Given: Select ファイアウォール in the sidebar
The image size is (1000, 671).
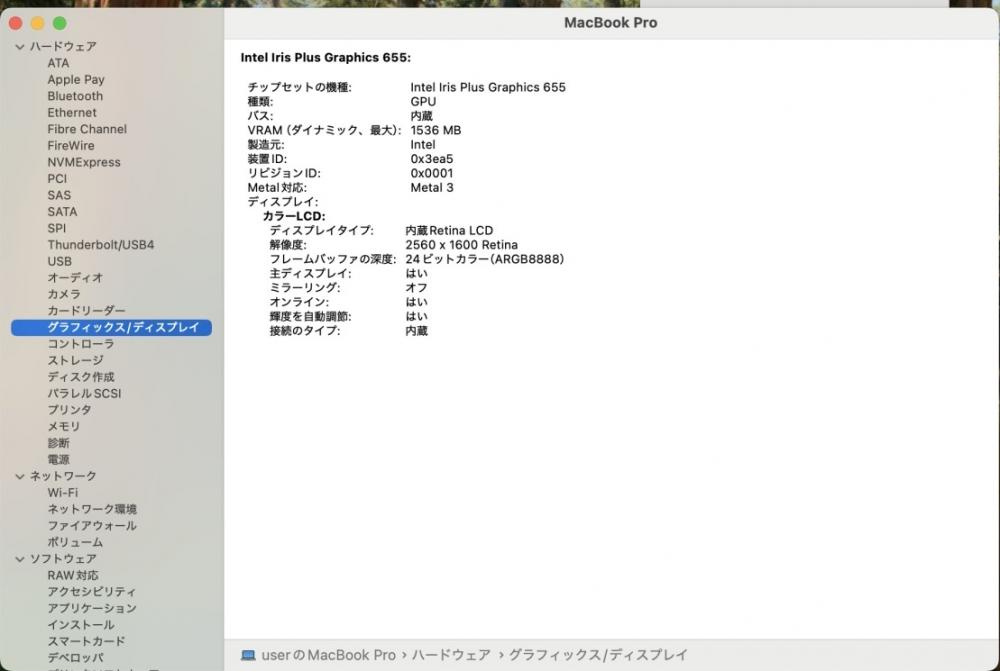Looking at the screenshot, I should point(92,526).
